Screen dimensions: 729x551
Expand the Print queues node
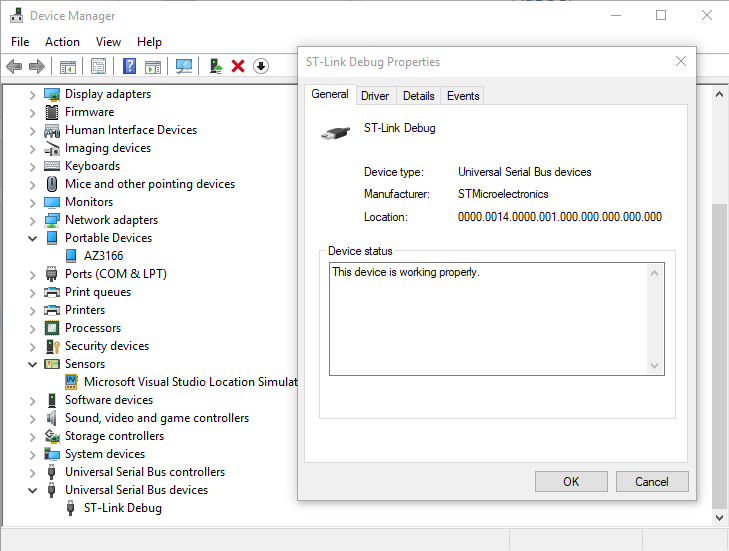pos(32,293)
